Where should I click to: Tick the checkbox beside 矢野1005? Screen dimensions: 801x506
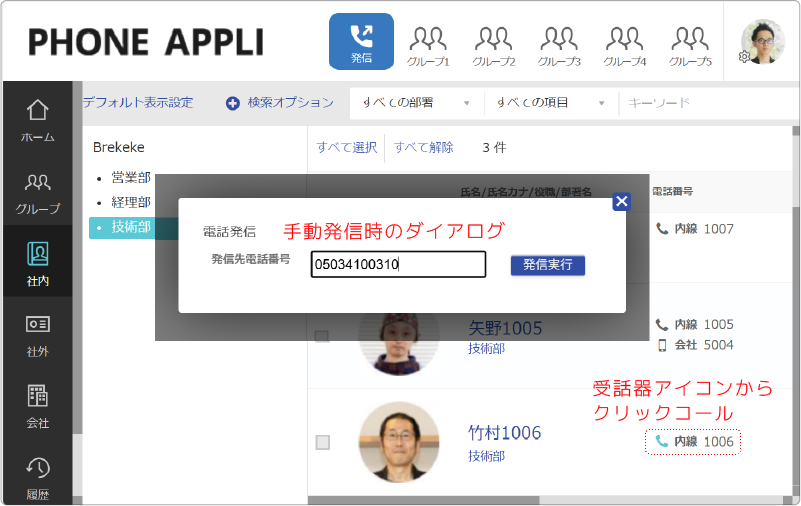[322, 336]
